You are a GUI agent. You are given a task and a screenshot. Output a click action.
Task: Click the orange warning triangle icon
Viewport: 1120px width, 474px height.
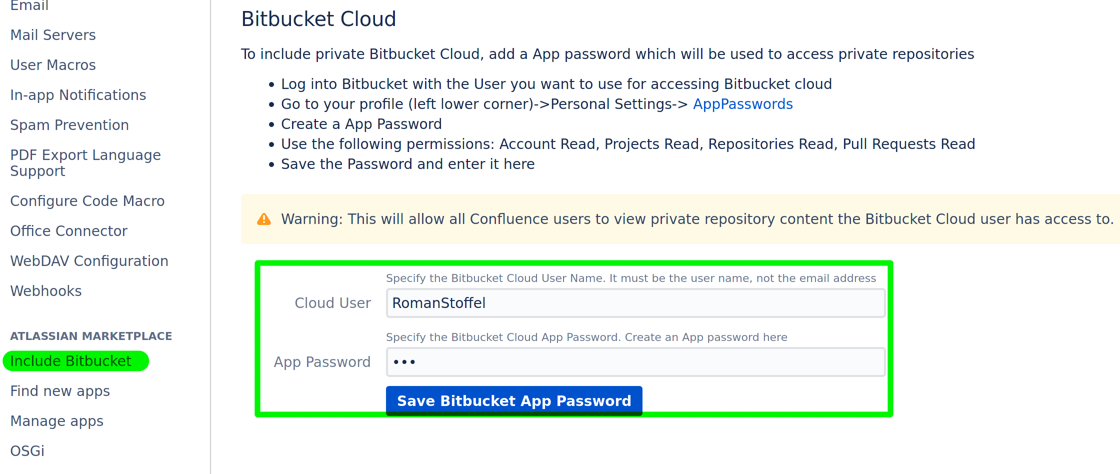pos(264,219)
